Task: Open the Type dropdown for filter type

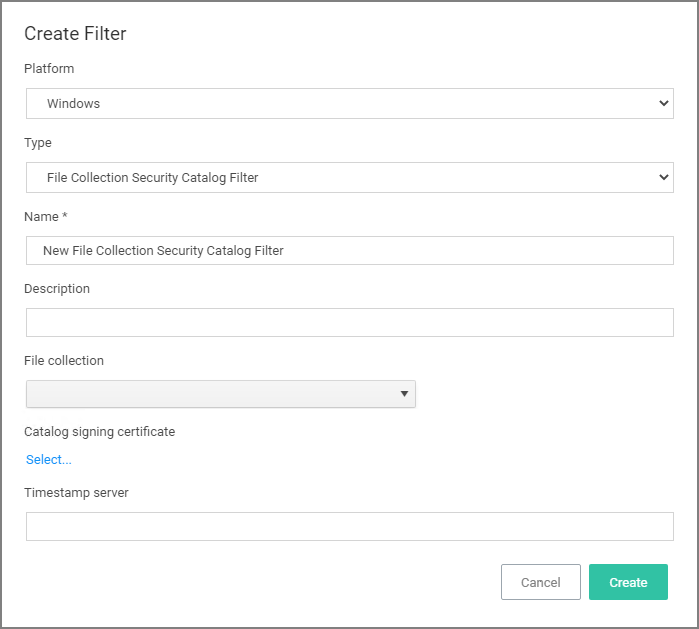Action: point(350,177)
